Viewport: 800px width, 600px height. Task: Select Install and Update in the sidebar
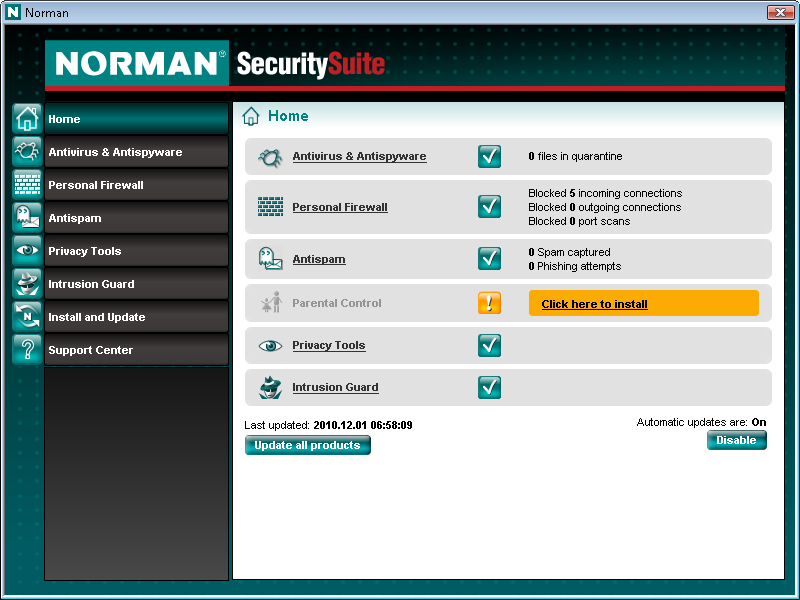[136, 317]
